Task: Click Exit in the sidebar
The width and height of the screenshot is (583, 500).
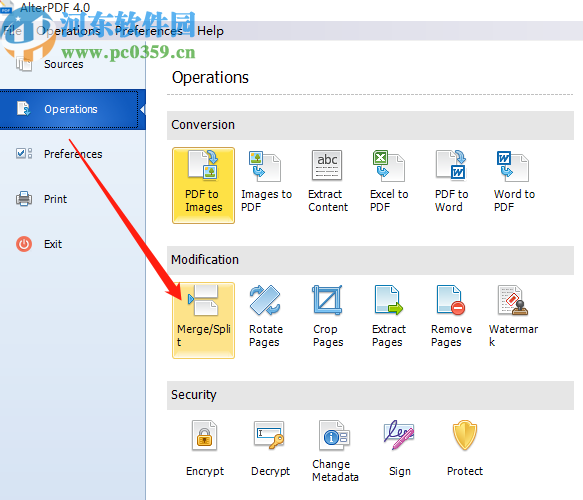Action: click(x=73, y=244)
